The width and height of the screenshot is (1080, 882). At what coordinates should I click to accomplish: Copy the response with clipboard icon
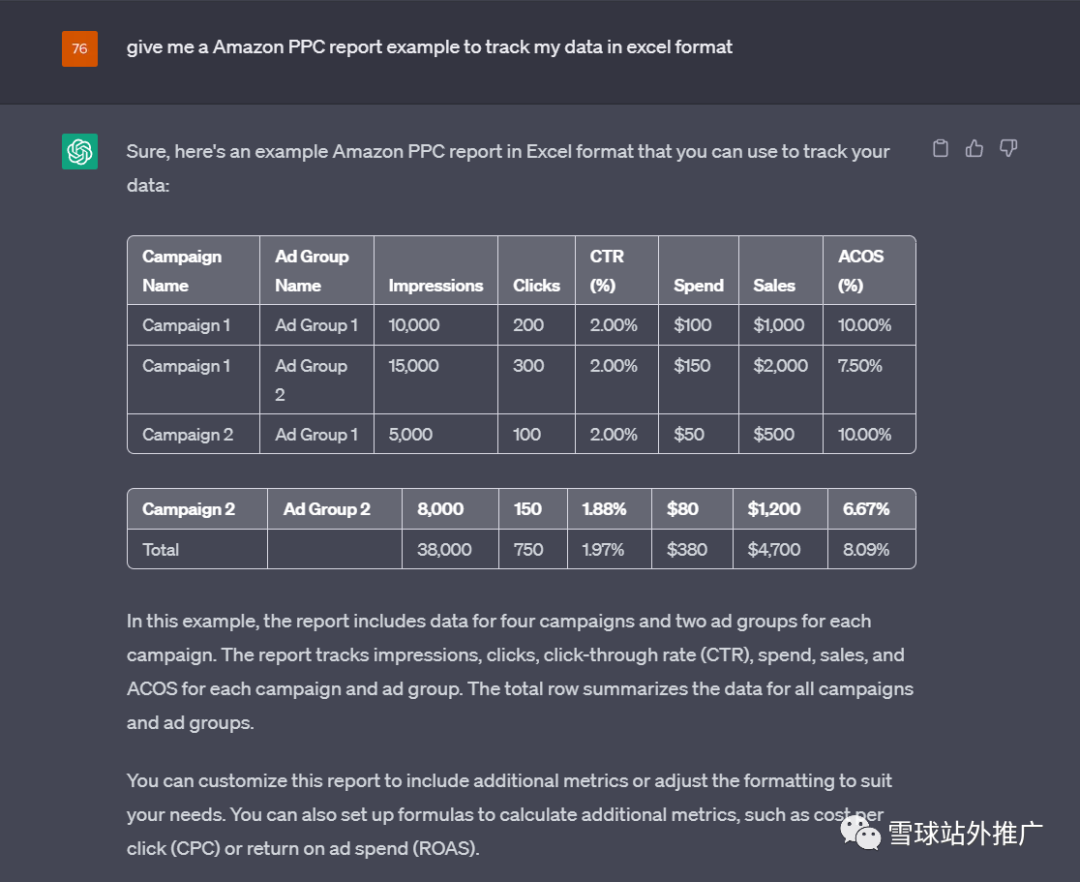pos(940,149)
